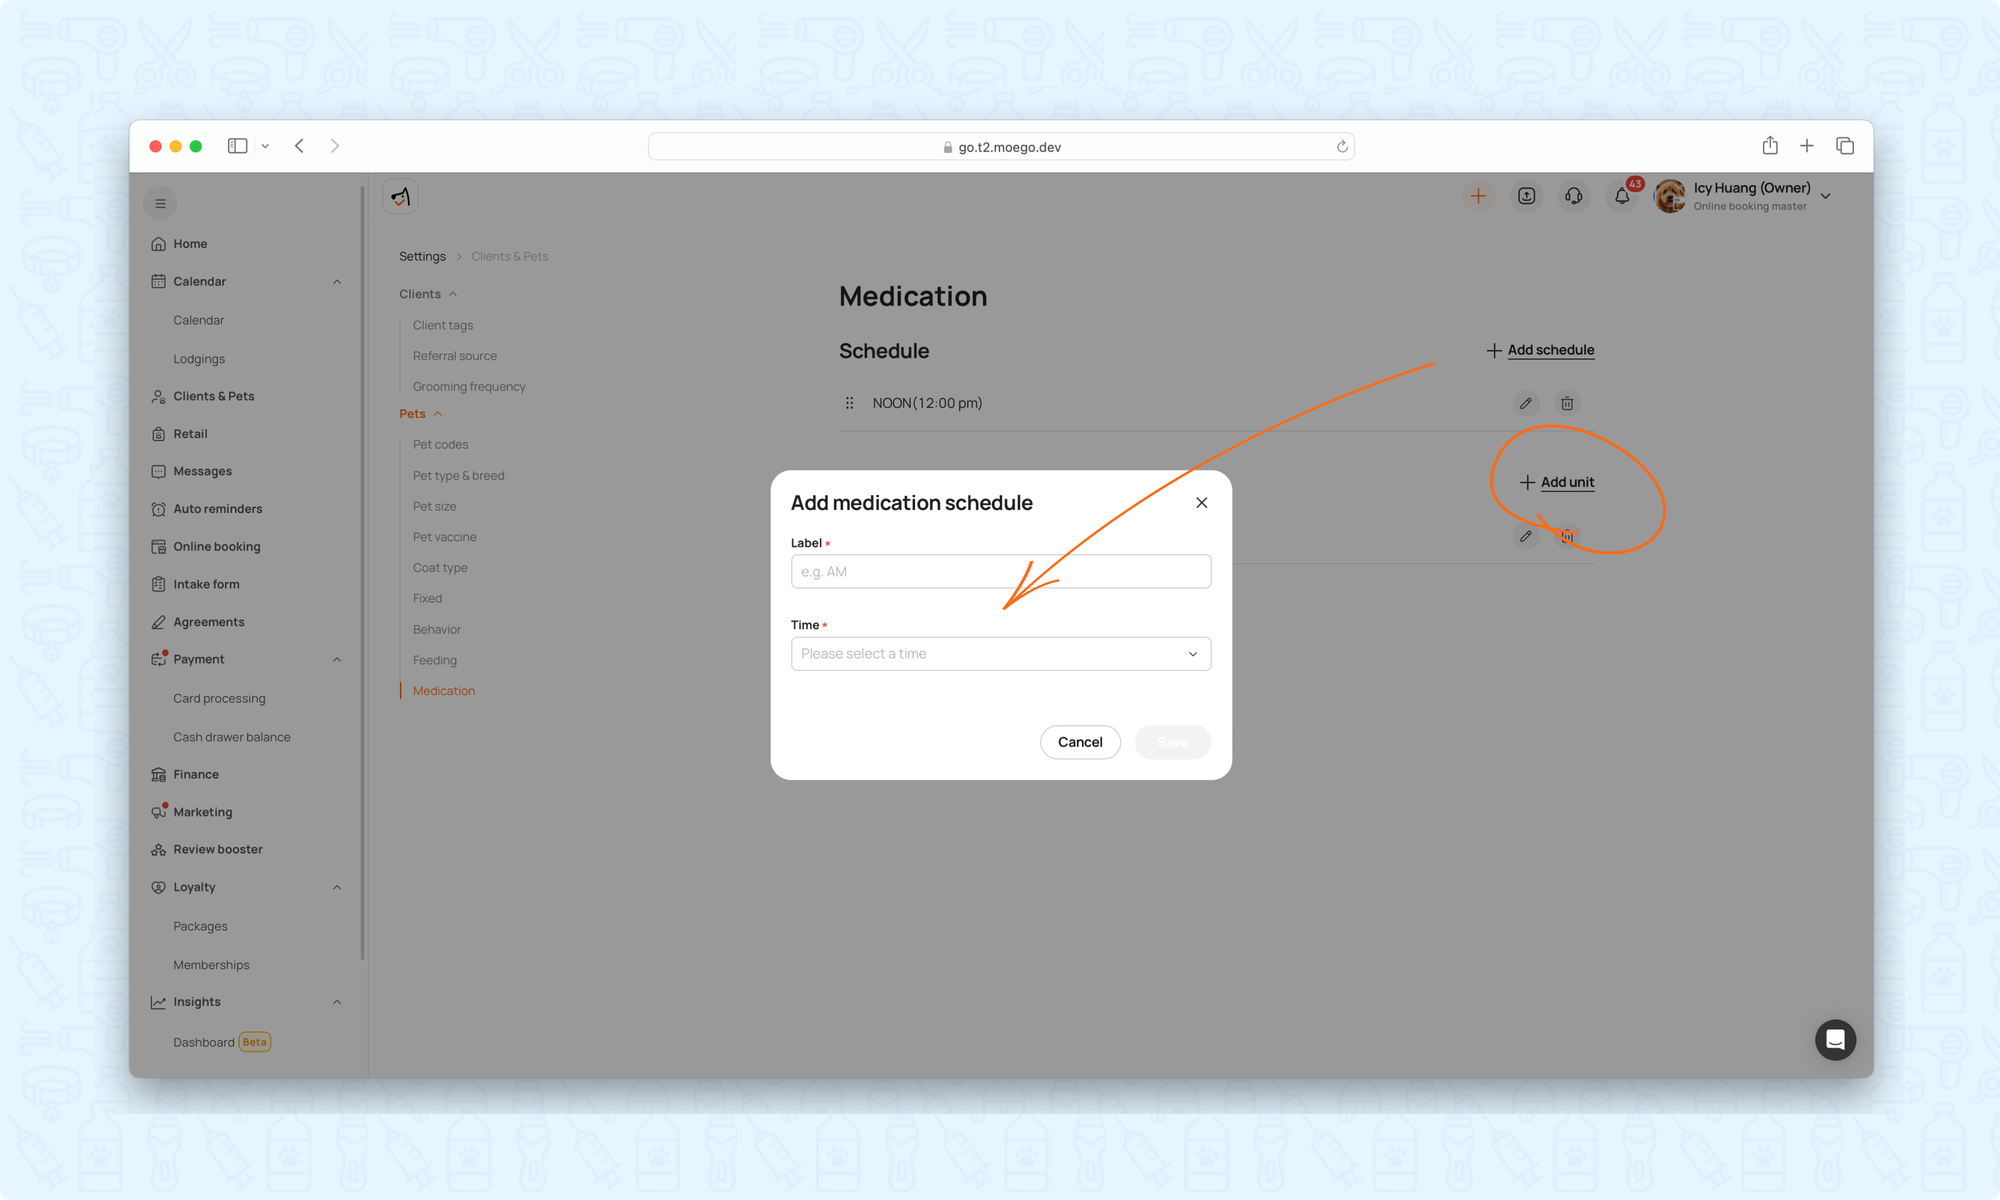
Task: Collapse the Pets settings group
Action: click(438, 414)
